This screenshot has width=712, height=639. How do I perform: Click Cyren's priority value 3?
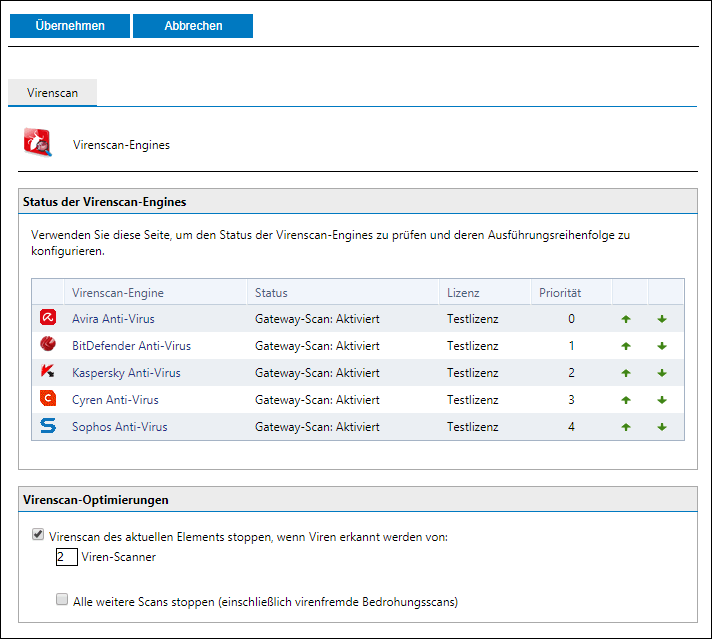coord(571,400)
